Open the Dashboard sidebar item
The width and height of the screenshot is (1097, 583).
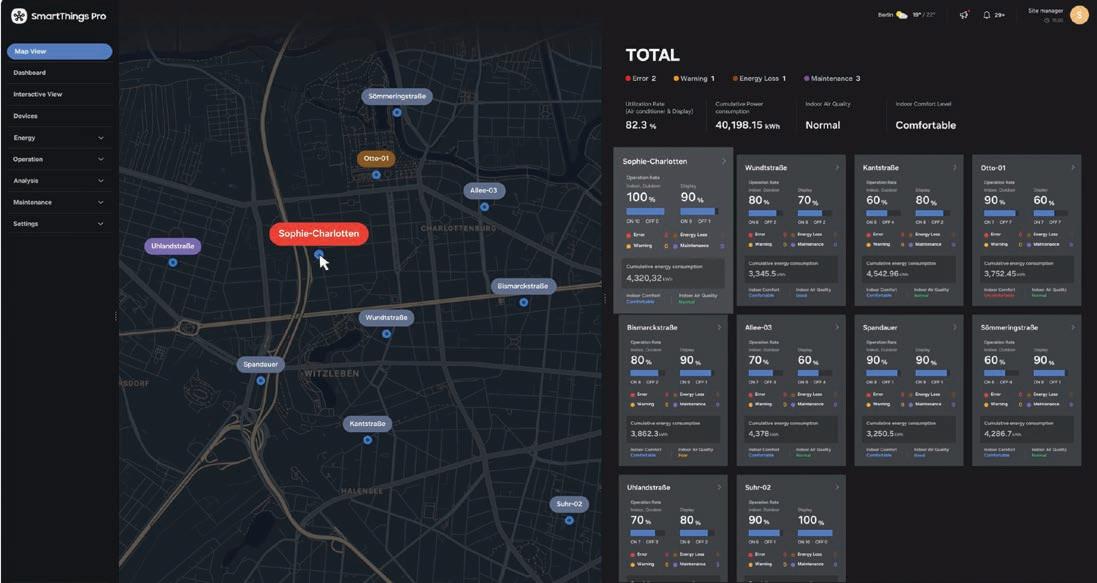[59, 73]
